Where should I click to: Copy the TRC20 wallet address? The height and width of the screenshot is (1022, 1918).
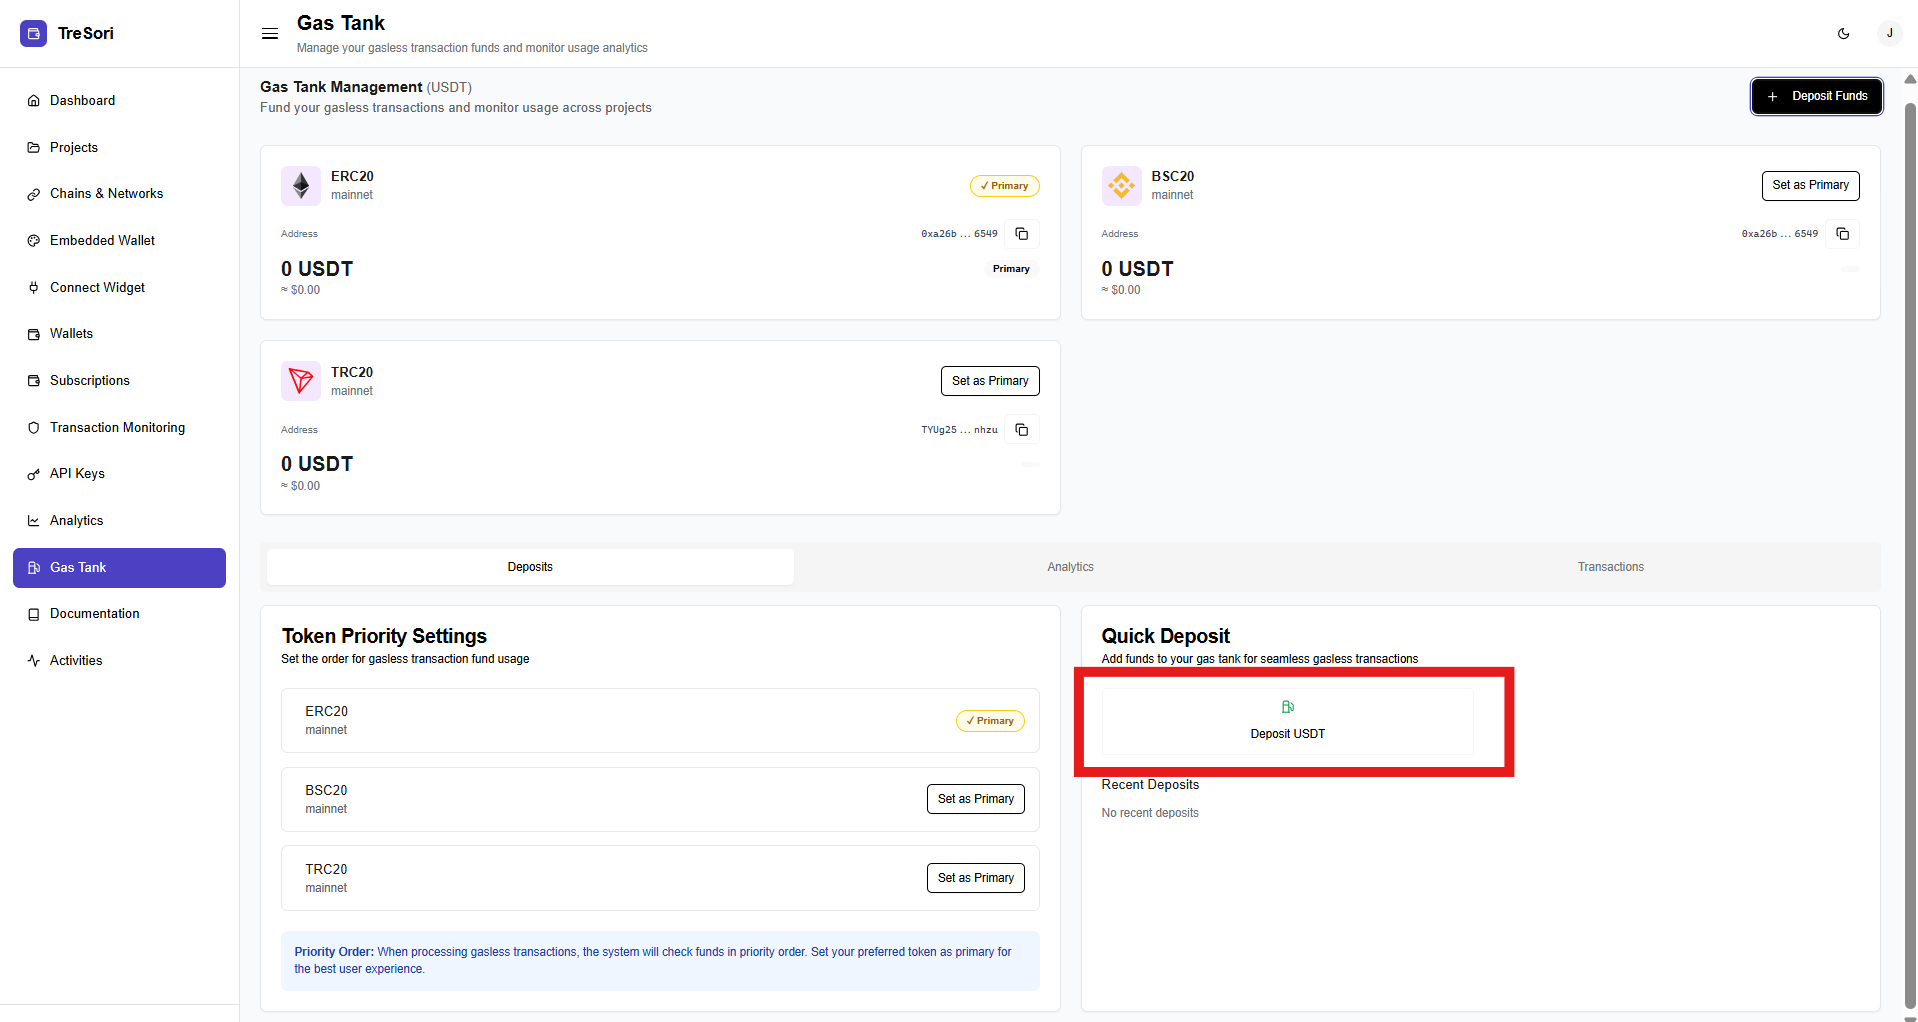pyautogui.click(x=1022, y=430)
